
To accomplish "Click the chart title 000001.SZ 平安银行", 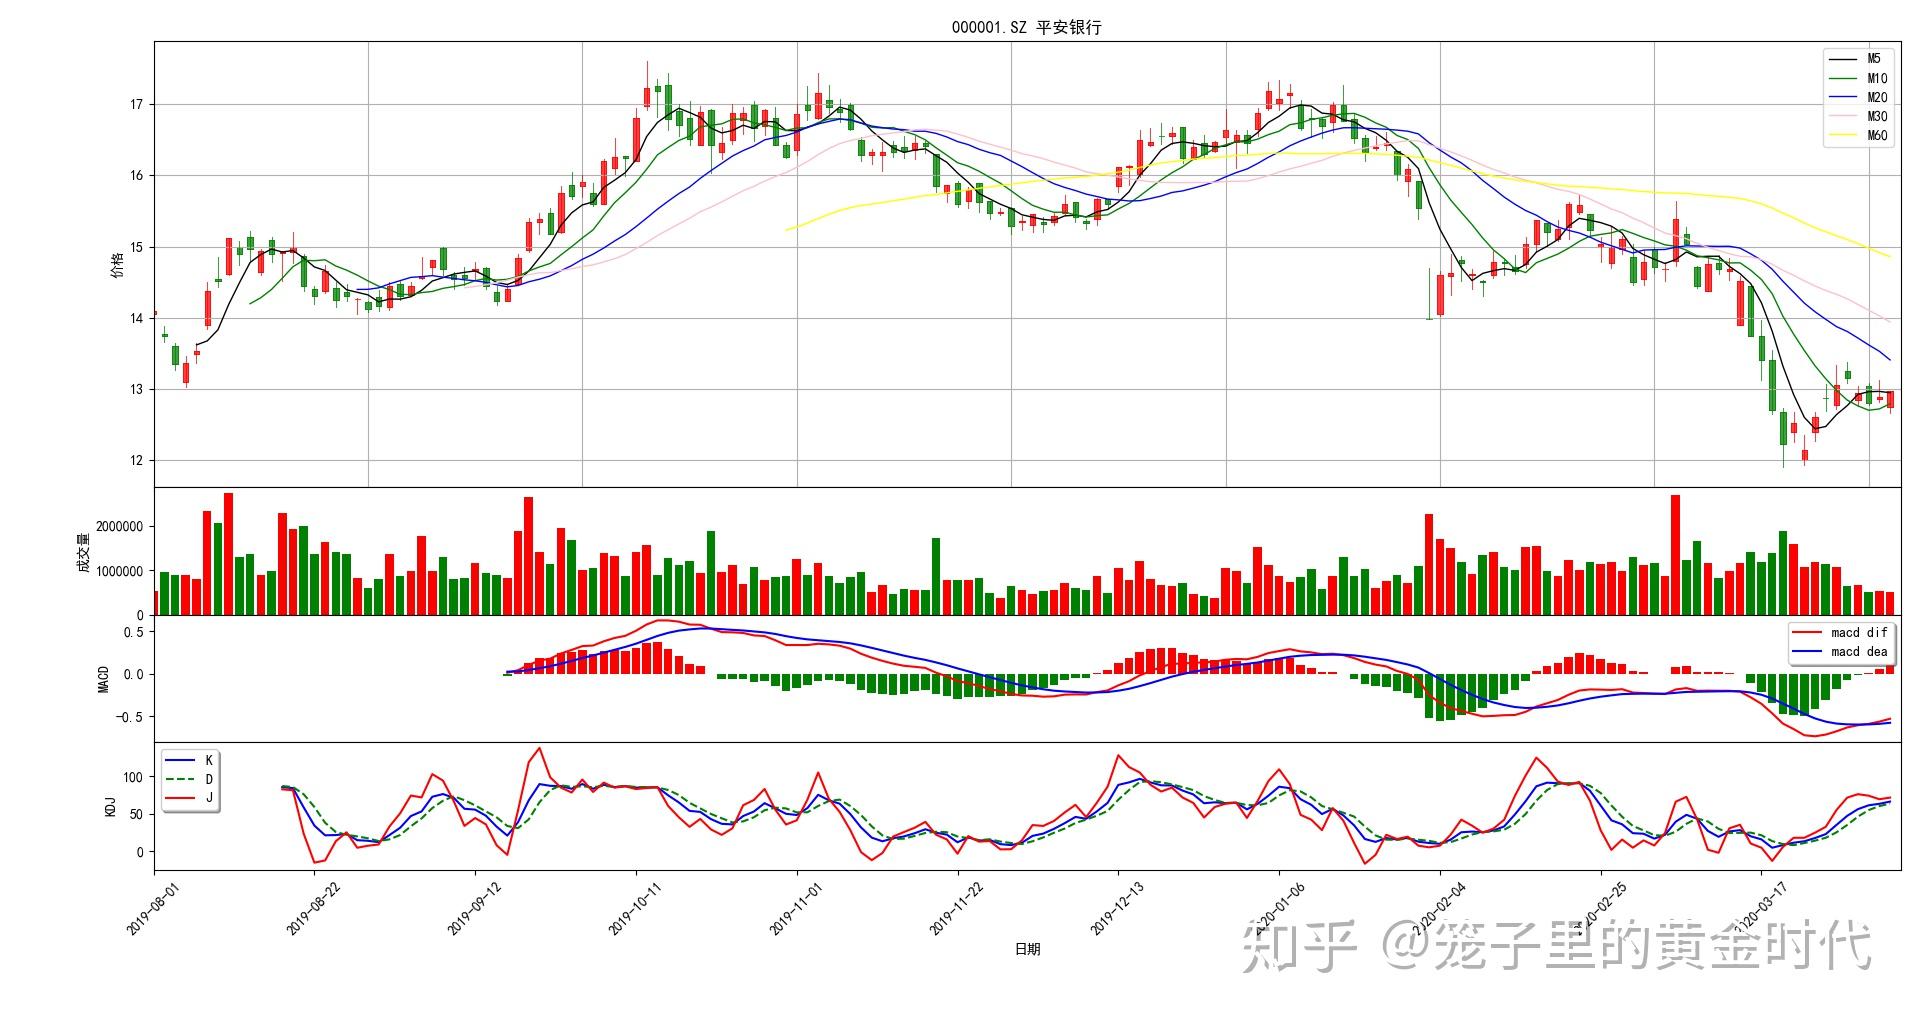I will 1026,28.
